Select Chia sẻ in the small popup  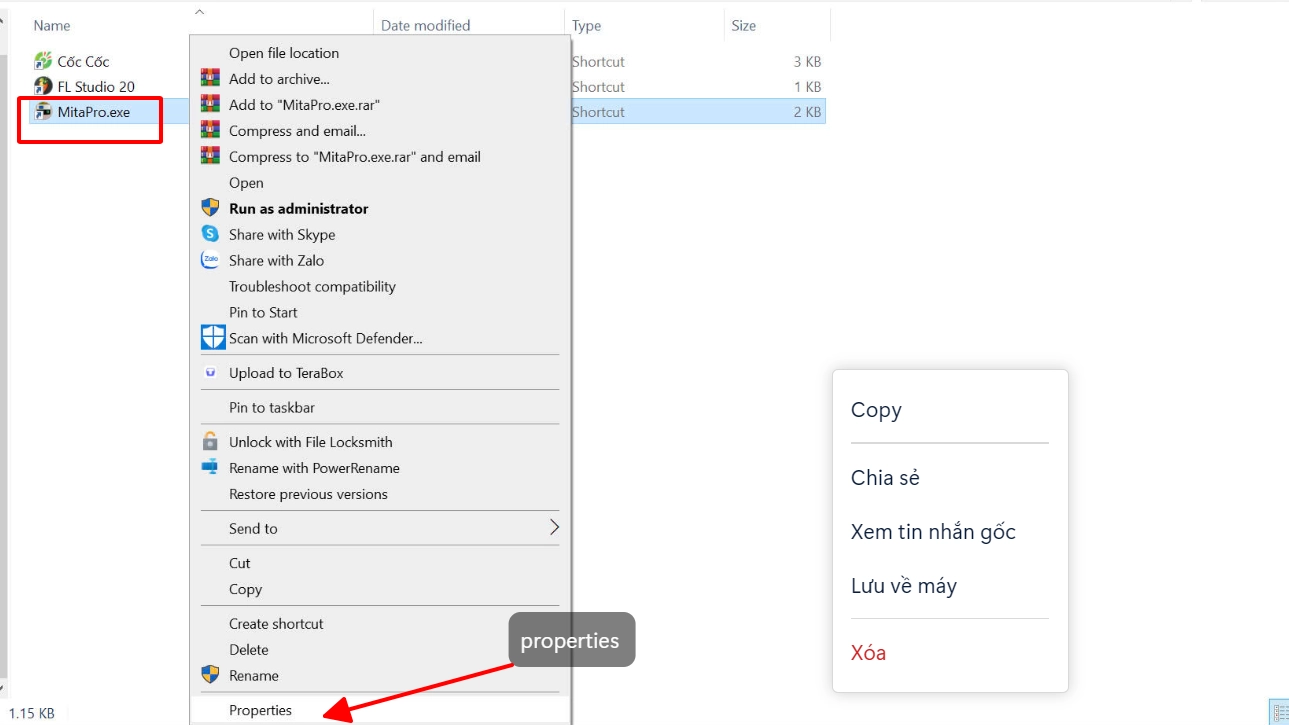[x=885, y=478]
